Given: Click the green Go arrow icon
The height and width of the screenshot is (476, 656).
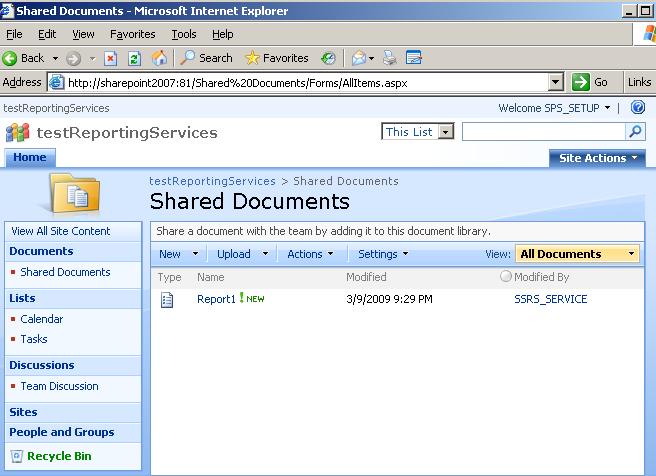Looking at the screenshot, I should (581, 82).
